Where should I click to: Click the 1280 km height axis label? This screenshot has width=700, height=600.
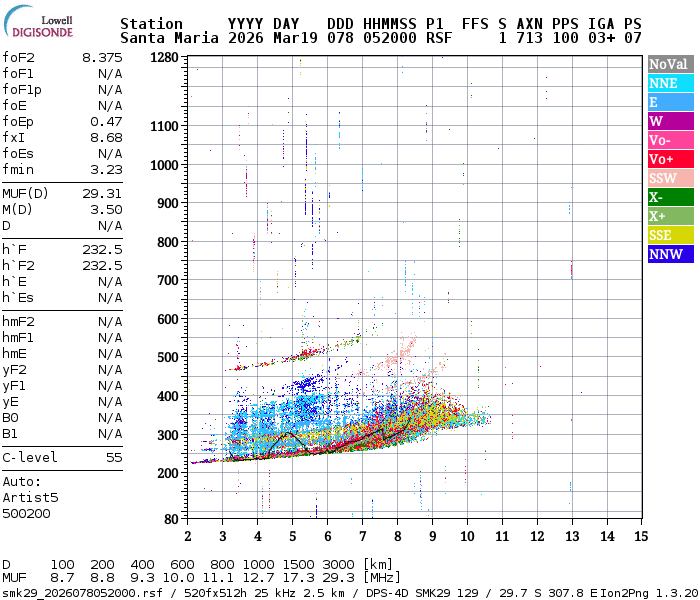pyautogui.click(x=163, y=58)
